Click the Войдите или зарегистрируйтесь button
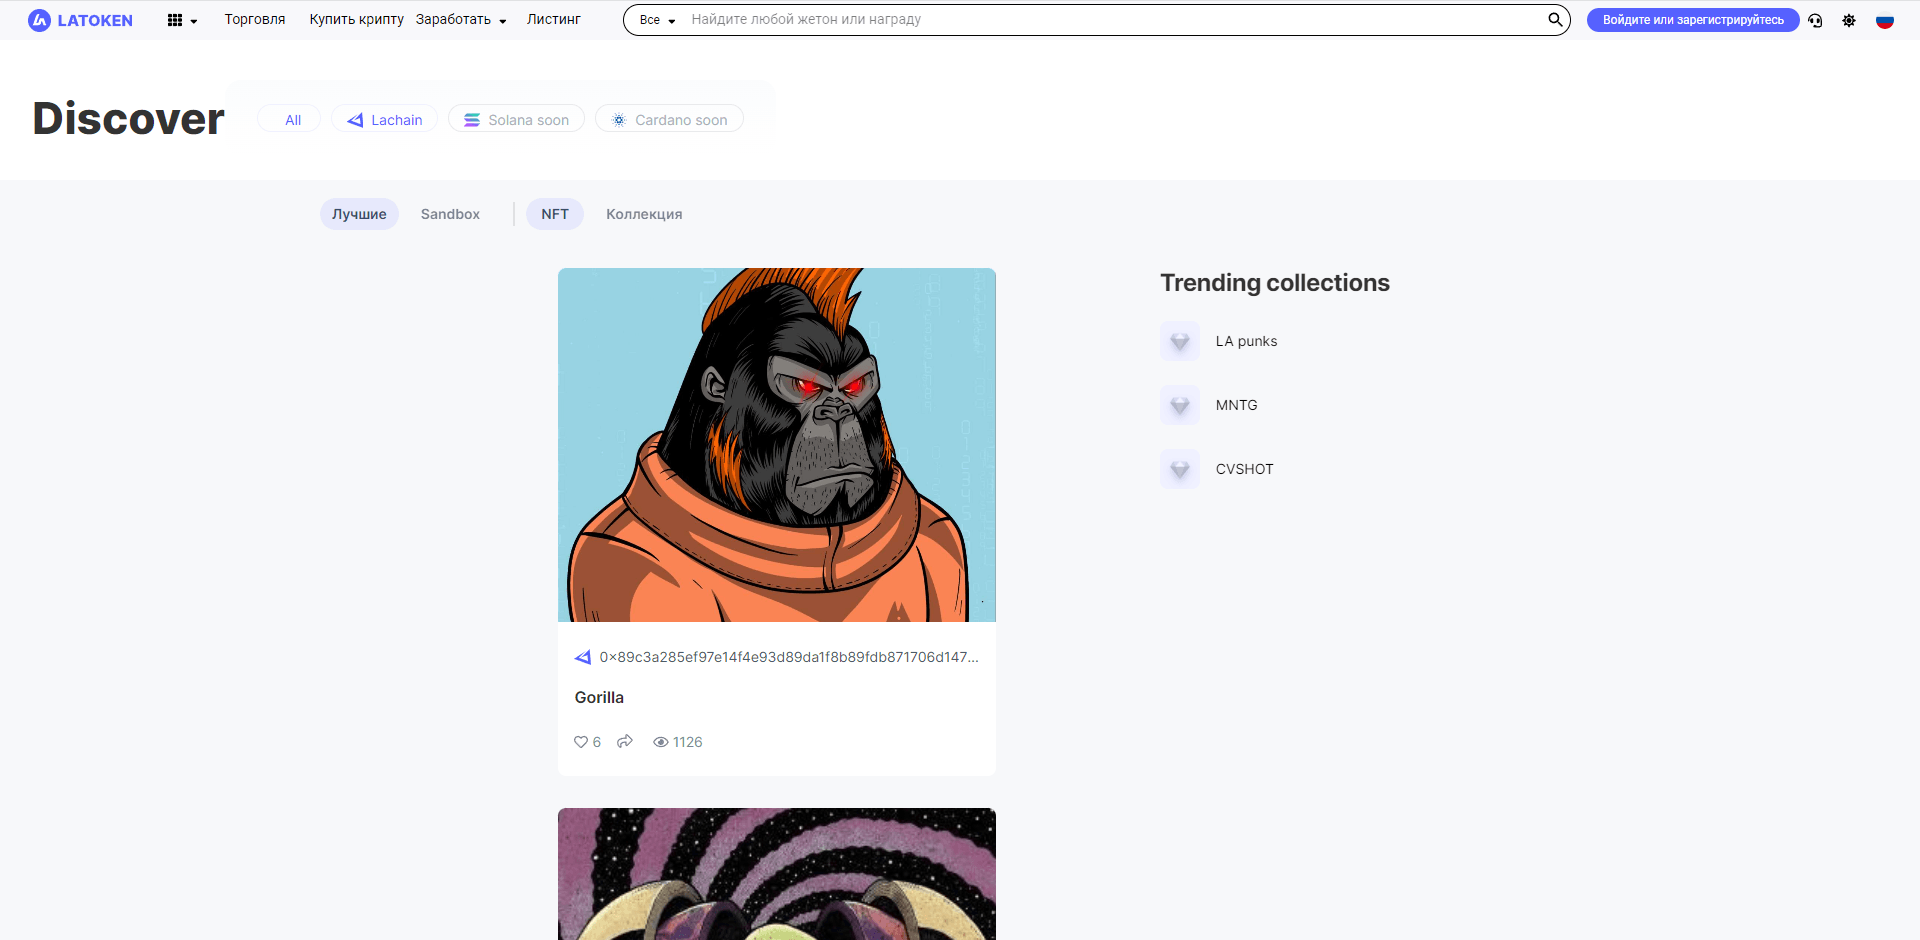Viewport: 1920px width, 940px height. [1692, 20]
